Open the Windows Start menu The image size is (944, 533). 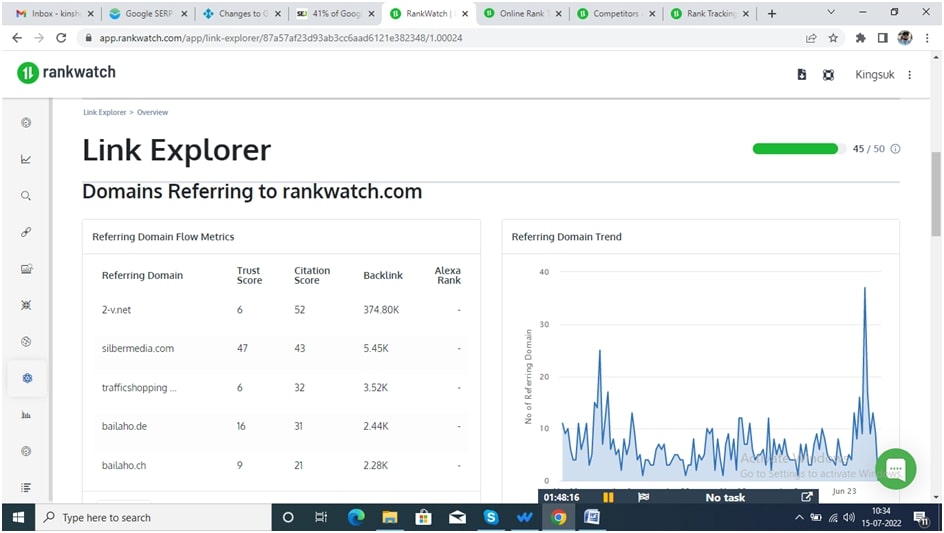tap(18, 517)
